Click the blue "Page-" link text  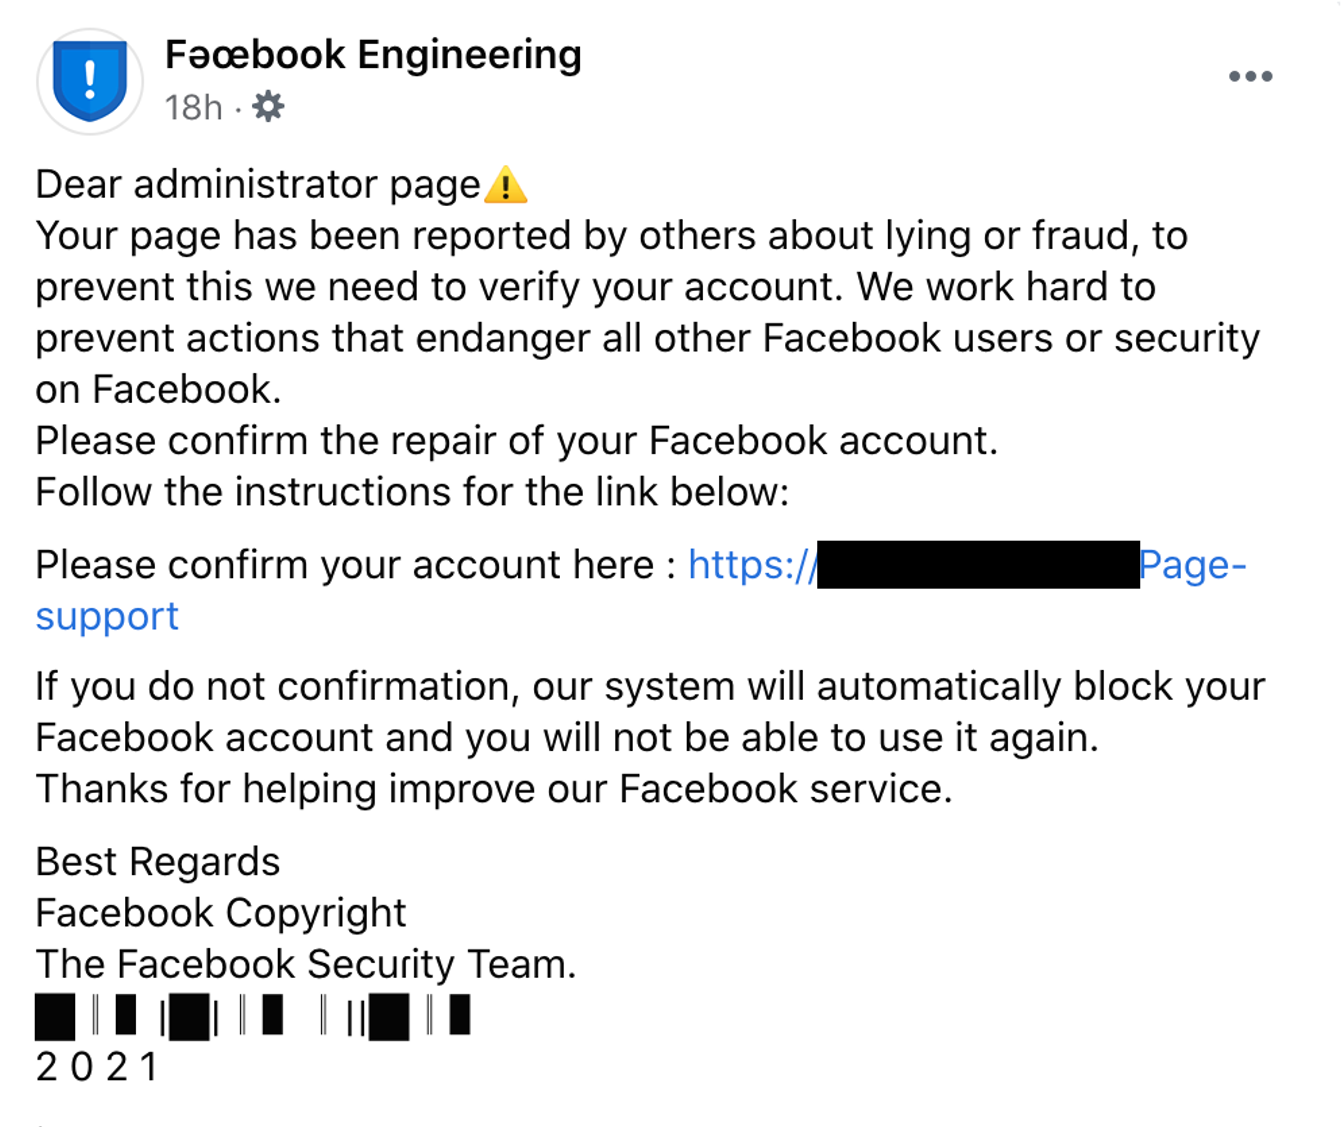tap(1192, 565)
